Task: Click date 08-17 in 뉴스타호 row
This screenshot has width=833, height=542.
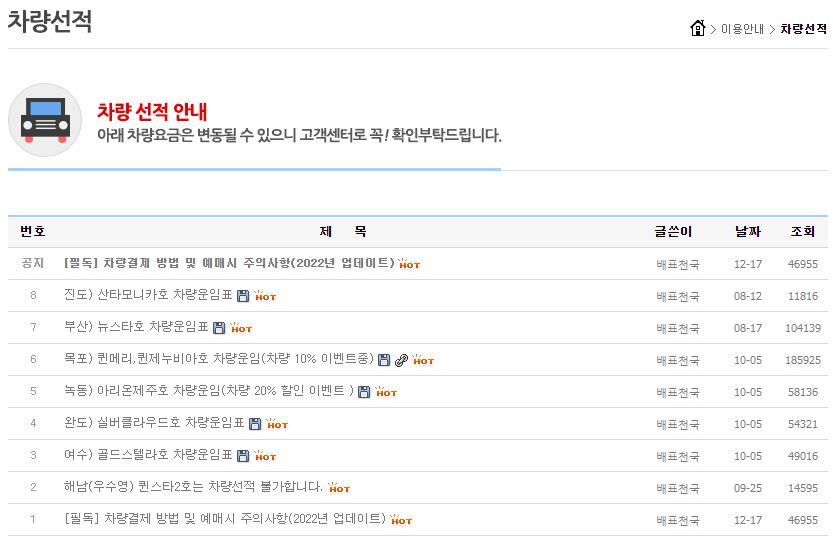Action: pyautogui.click(x=748, y=328)
